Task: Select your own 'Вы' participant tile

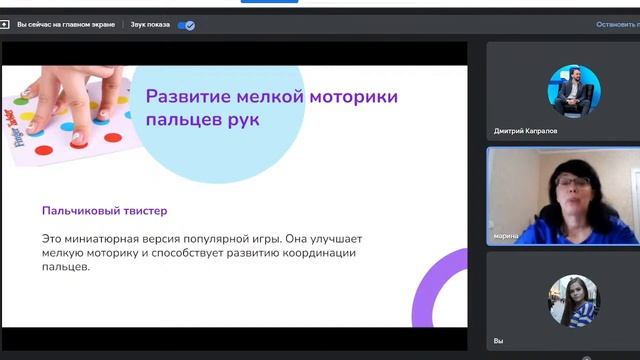Action: point(563,301)
